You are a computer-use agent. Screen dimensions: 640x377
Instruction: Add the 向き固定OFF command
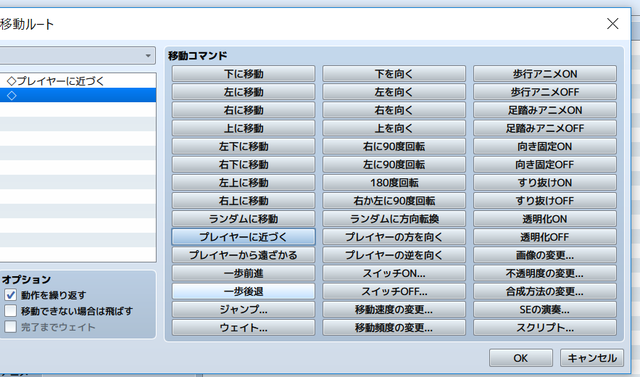544,164
